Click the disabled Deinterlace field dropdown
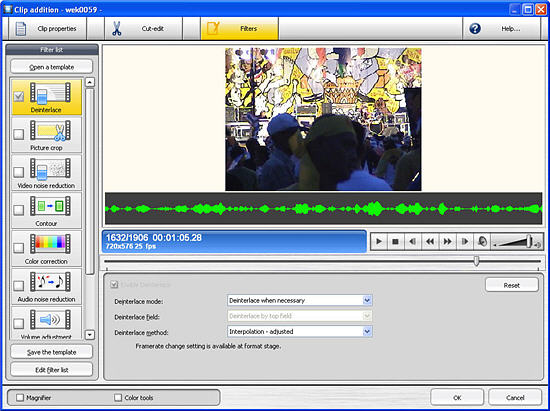Viewport: 550px width, 411px height. (x=300, y=316)
